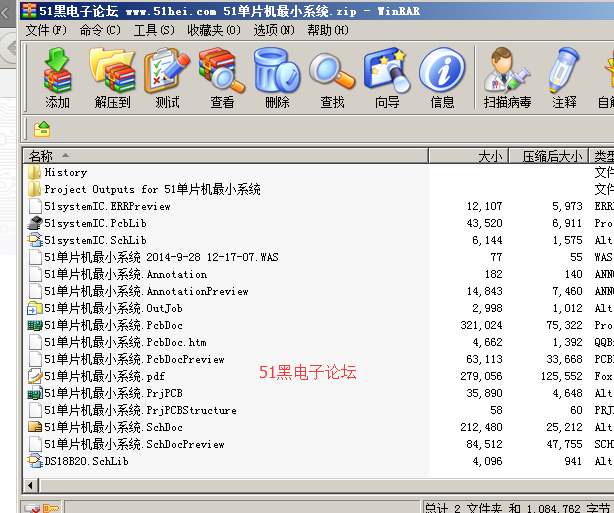Open the Commands (命令) menu
Image resolution: width=614 pixels, height=513 pixels.
(x=100, y=30)
